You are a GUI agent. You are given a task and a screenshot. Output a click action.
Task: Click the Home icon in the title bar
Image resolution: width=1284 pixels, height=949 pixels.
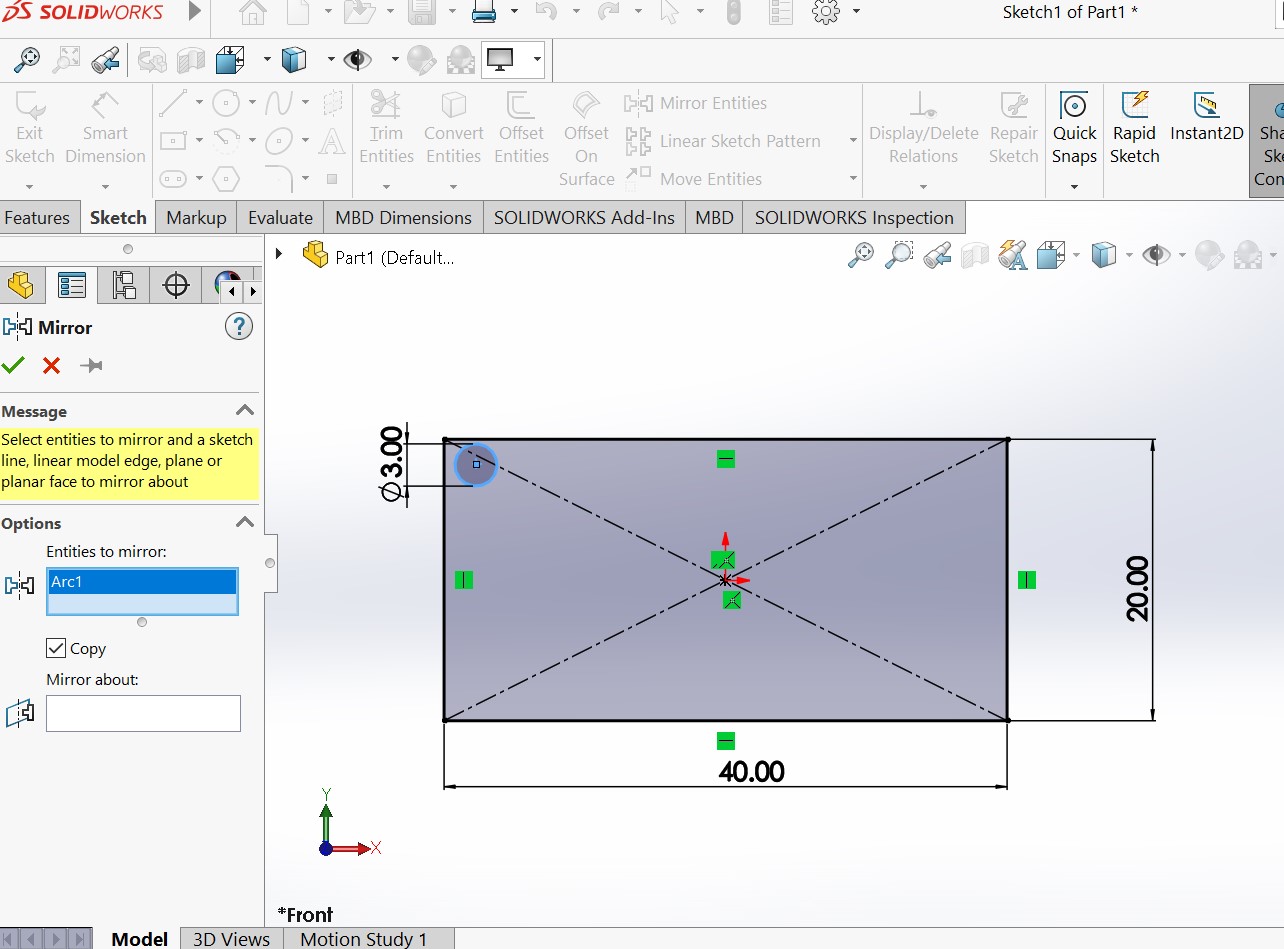(x=255, y=13)
